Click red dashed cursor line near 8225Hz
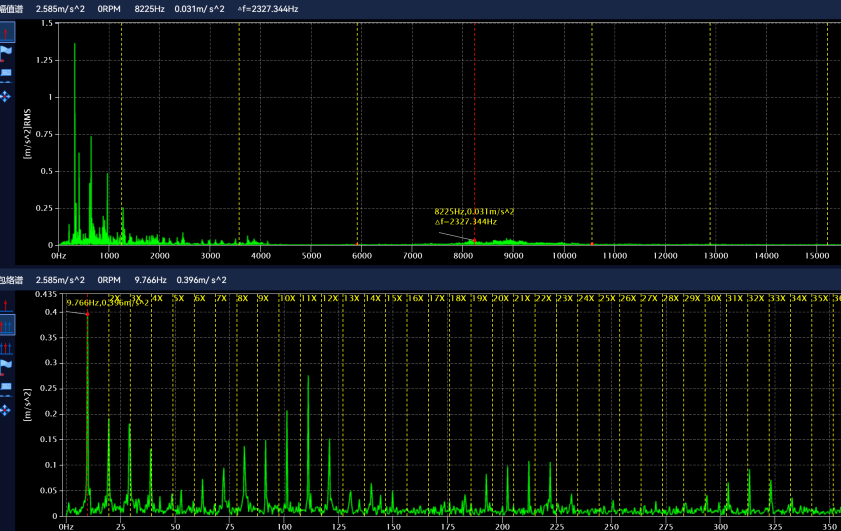Image resolution: width=841 pixels, height=531 pixels. (474, 130)
